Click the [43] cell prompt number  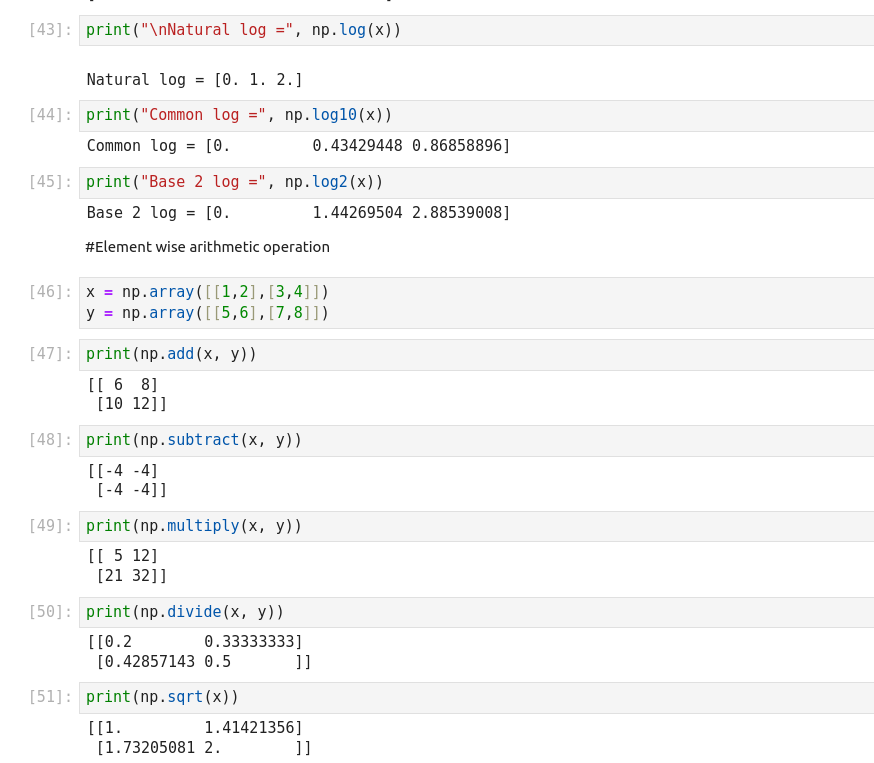(50, 30)
